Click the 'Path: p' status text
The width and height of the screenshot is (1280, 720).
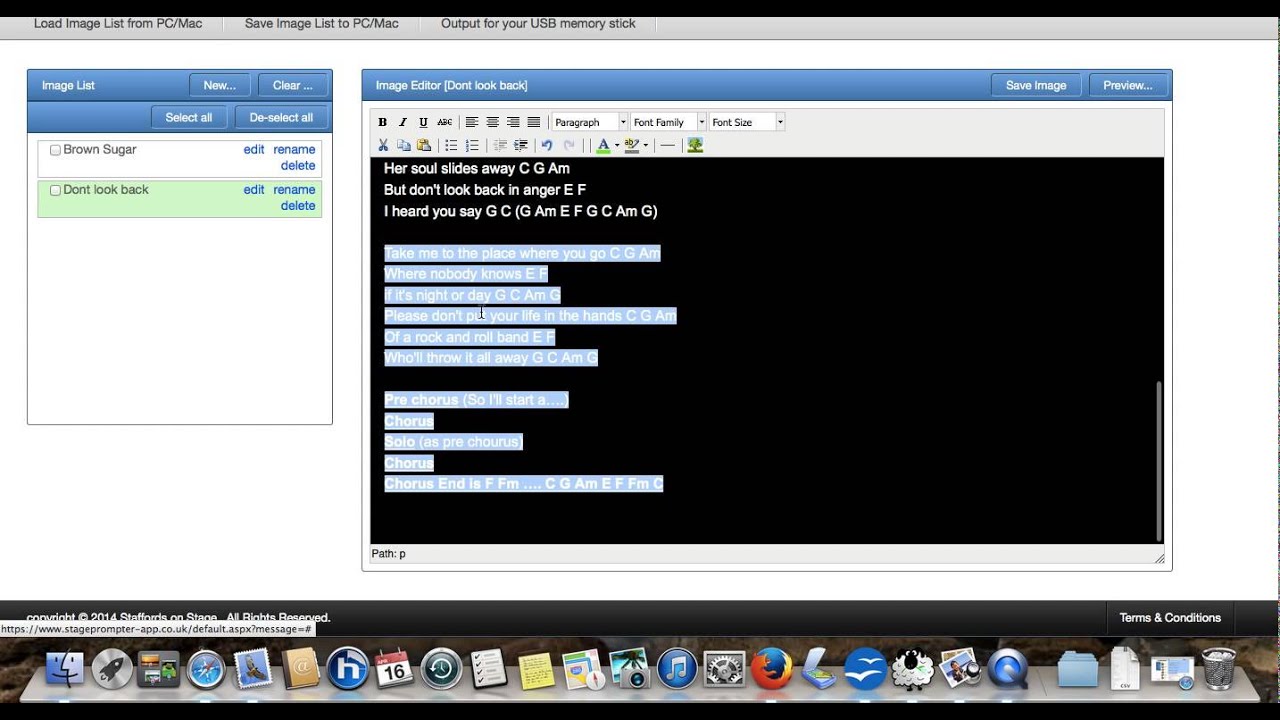389,553
